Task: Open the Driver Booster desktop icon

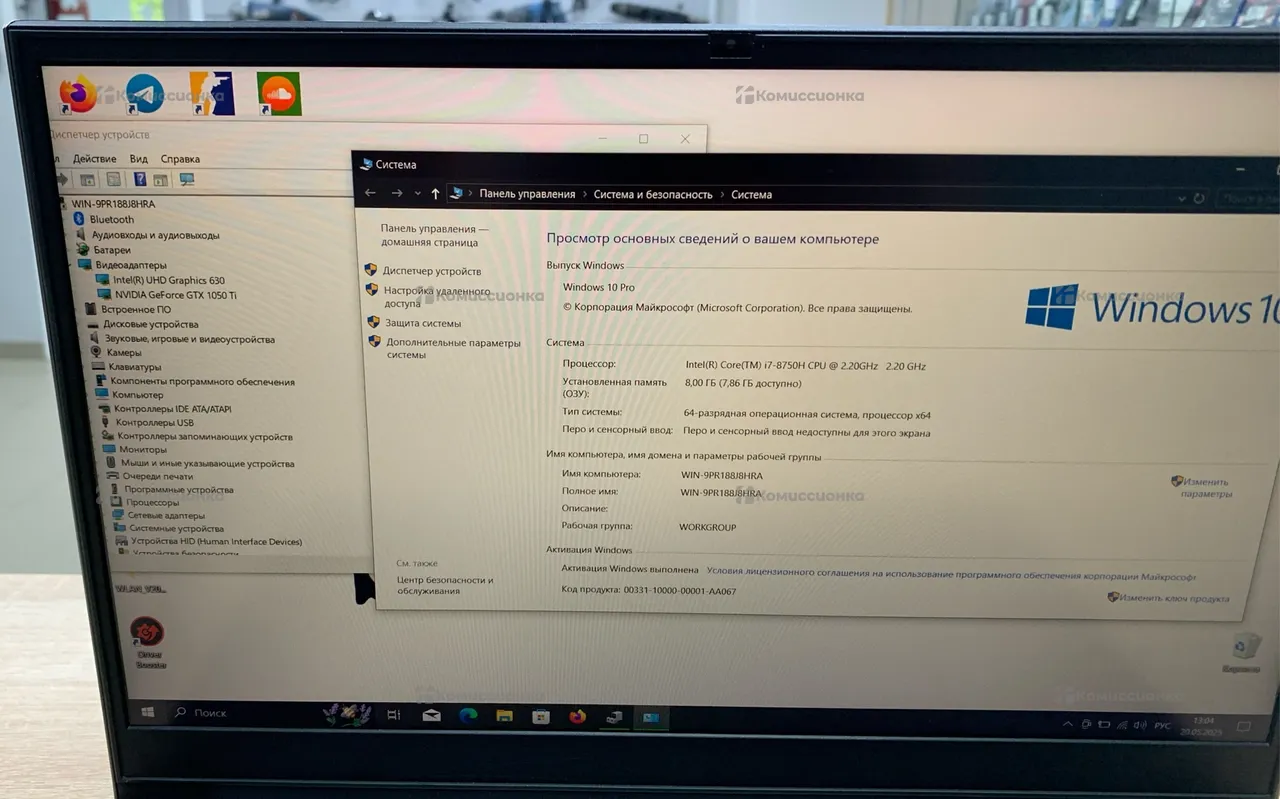Action: pos(148,642)
